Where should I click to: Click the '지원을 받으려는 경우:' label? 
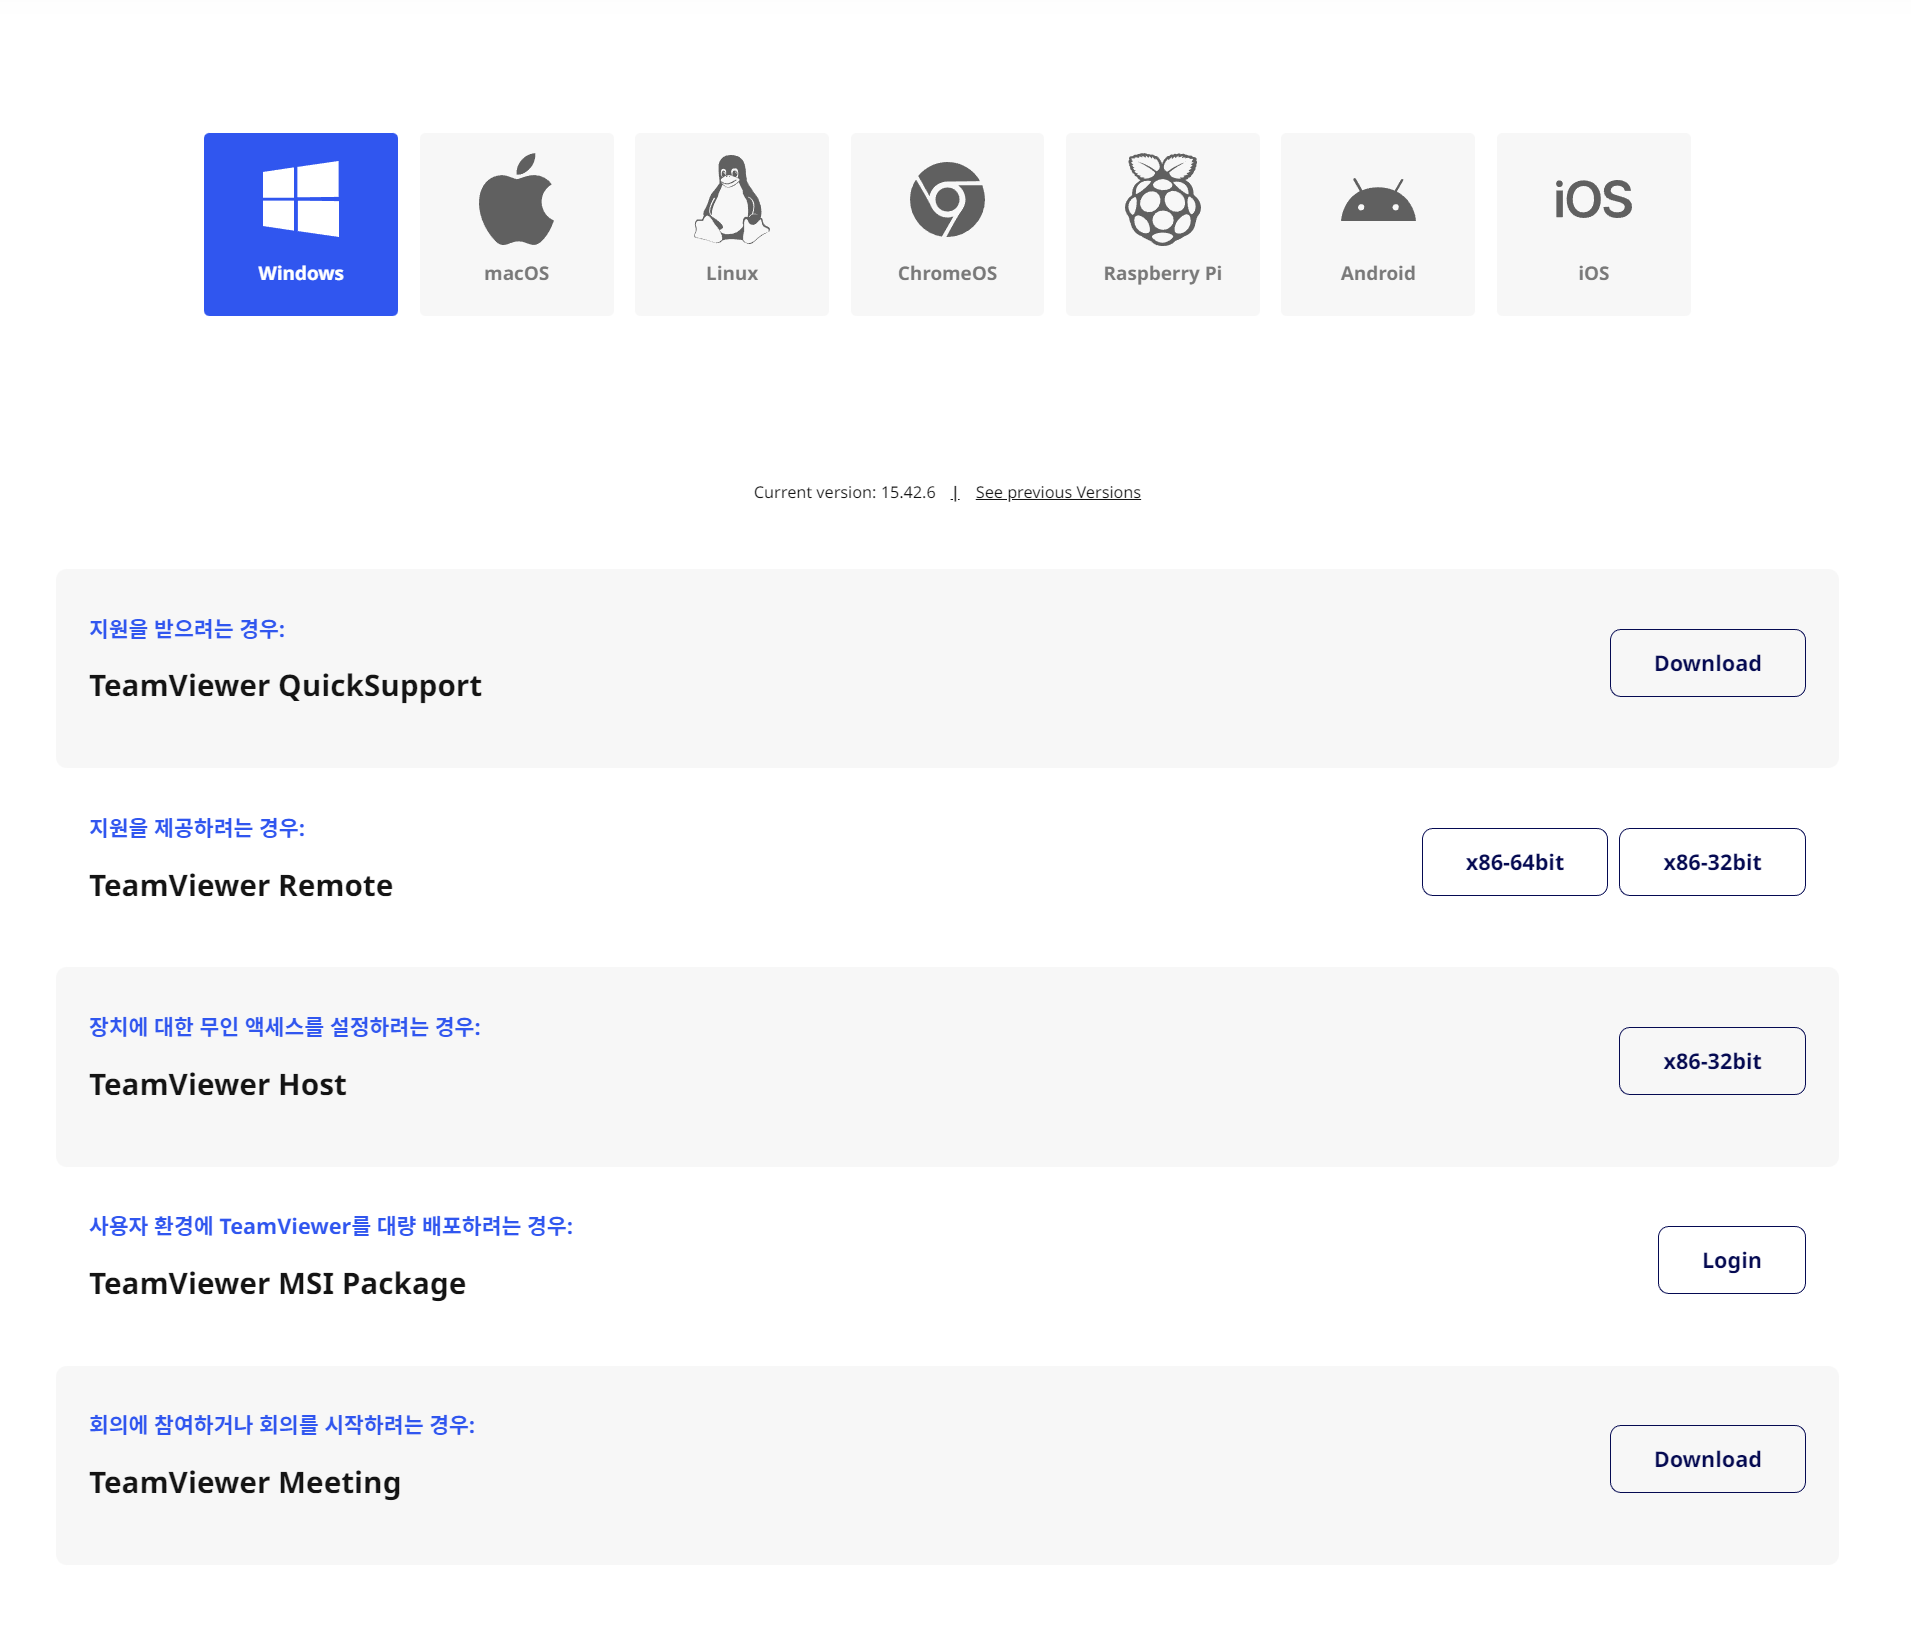pos(187,629)
